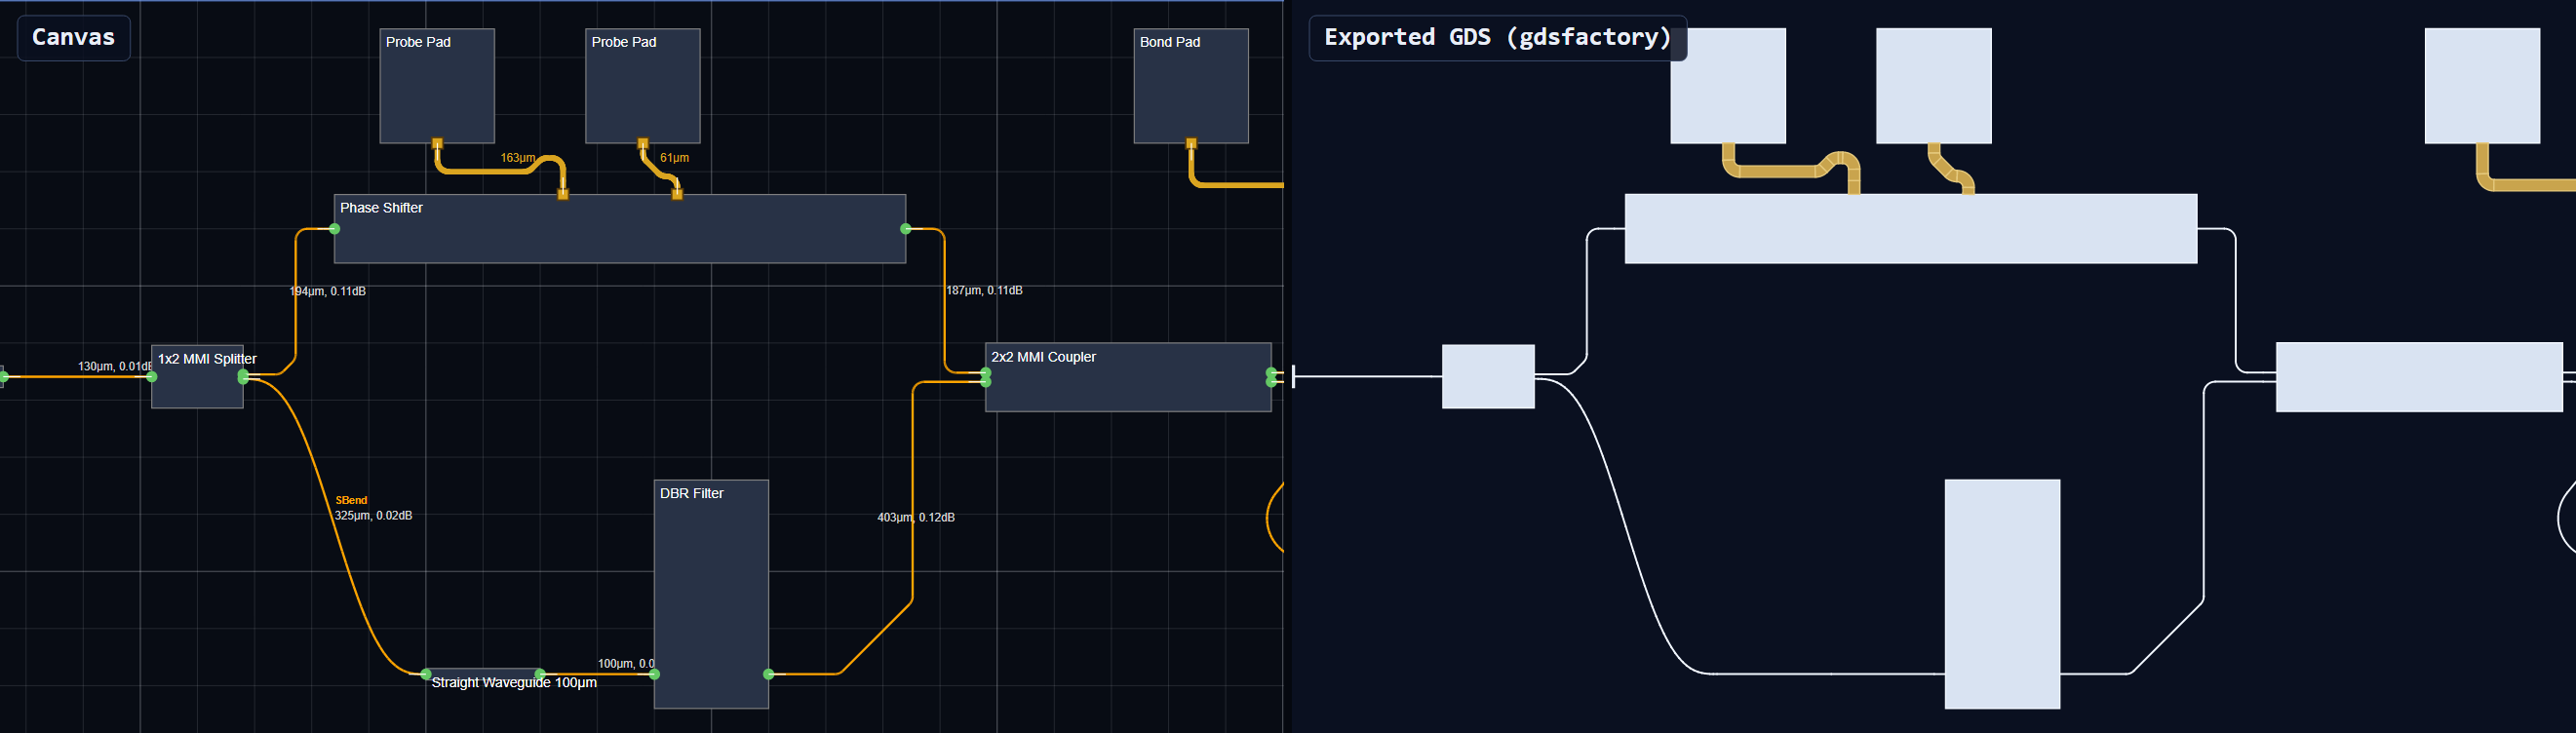This screenshot has width=2576, height=733.
Task: Click the Bond Pad component
Action: click(1191, 86)
